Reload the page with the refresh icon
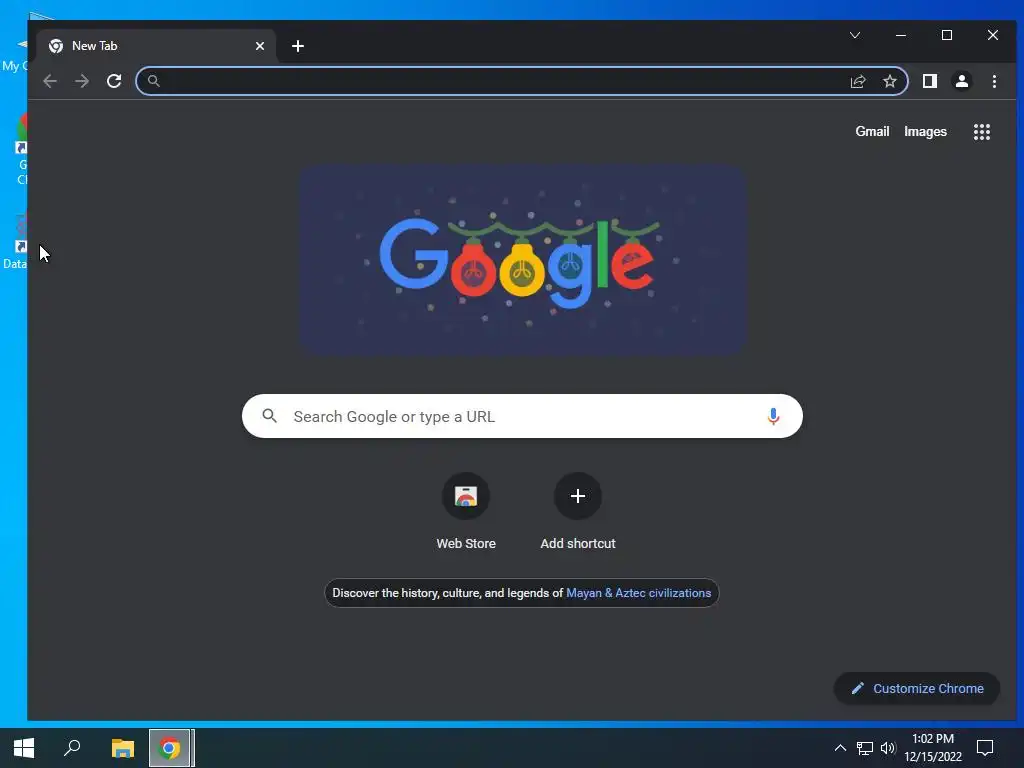The width and height of the screenshot is (1024, 768). [x=114, y=81]
